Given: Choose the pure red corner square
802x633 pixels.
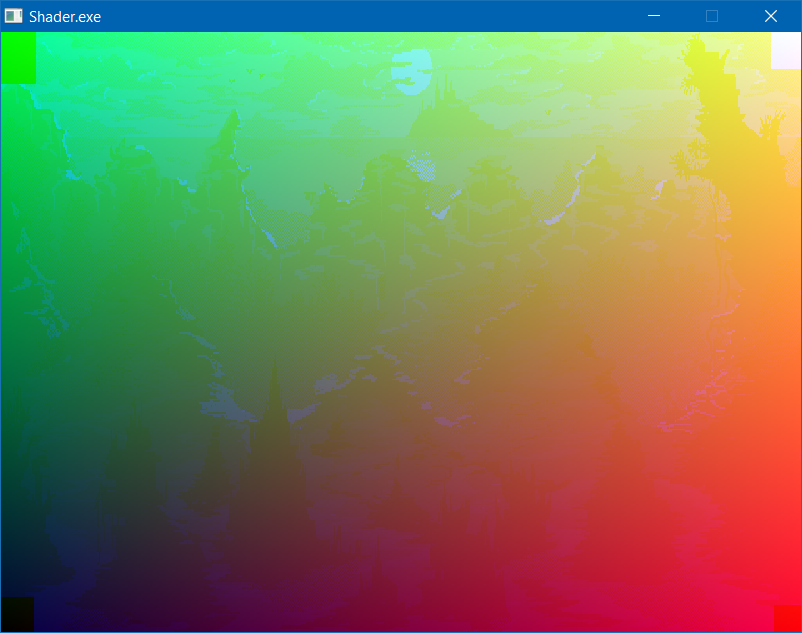Looking at the screenshot, I should 787,617.
